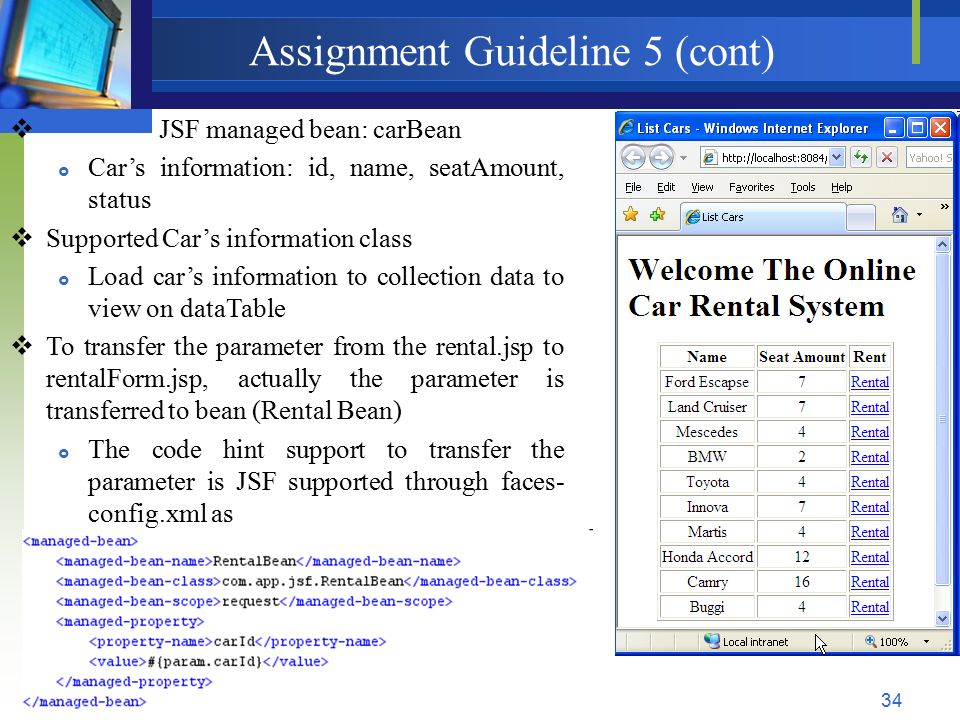Open the recent pages dropdown beside Forward
This screenshot has height=720, width=960.
coord(683,158)
